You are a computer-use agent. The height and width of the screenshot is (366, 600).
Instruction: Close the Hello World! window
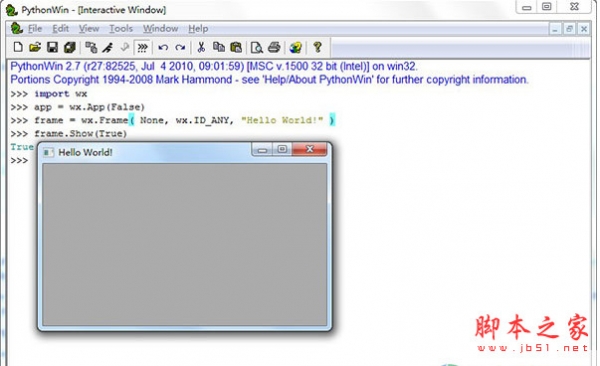pyautogui.click(x=310, y=149)
